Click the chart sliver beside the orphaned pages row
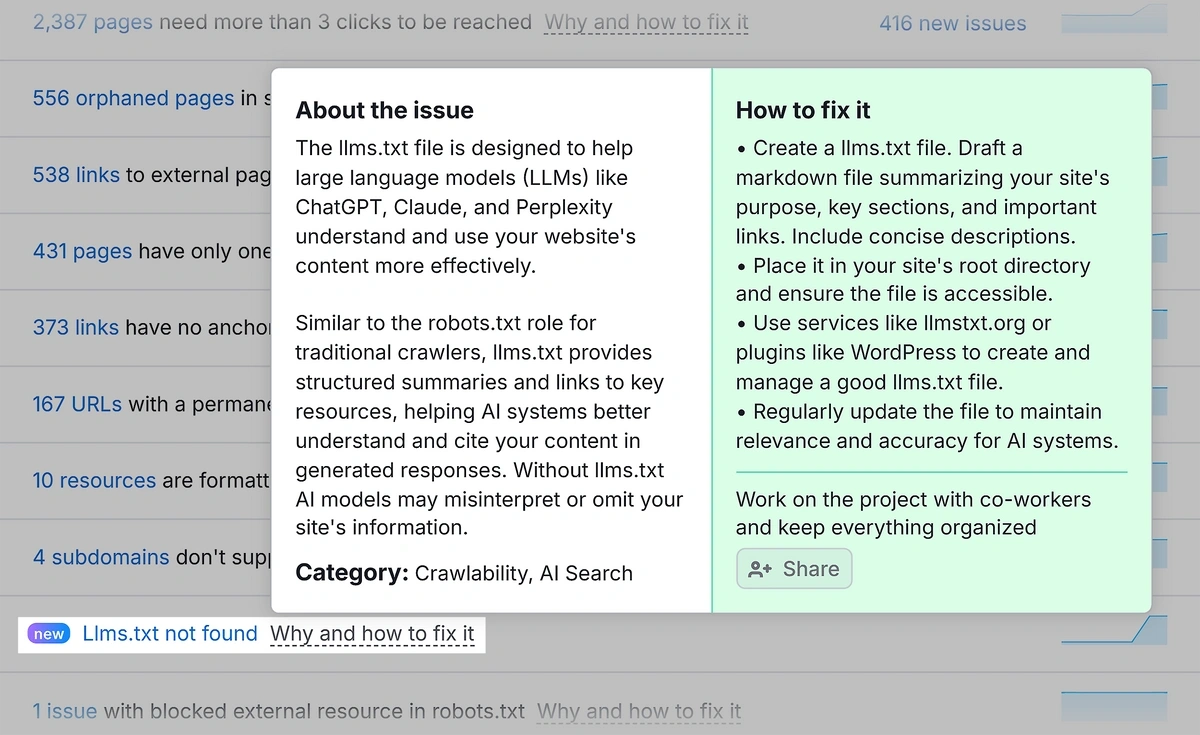The image size is (1200, 735). coord(1160,98)
